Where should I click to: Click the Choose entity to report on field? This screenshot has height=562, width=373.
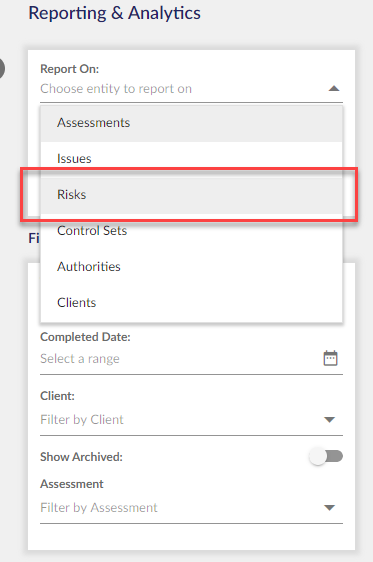coord(191,89)
